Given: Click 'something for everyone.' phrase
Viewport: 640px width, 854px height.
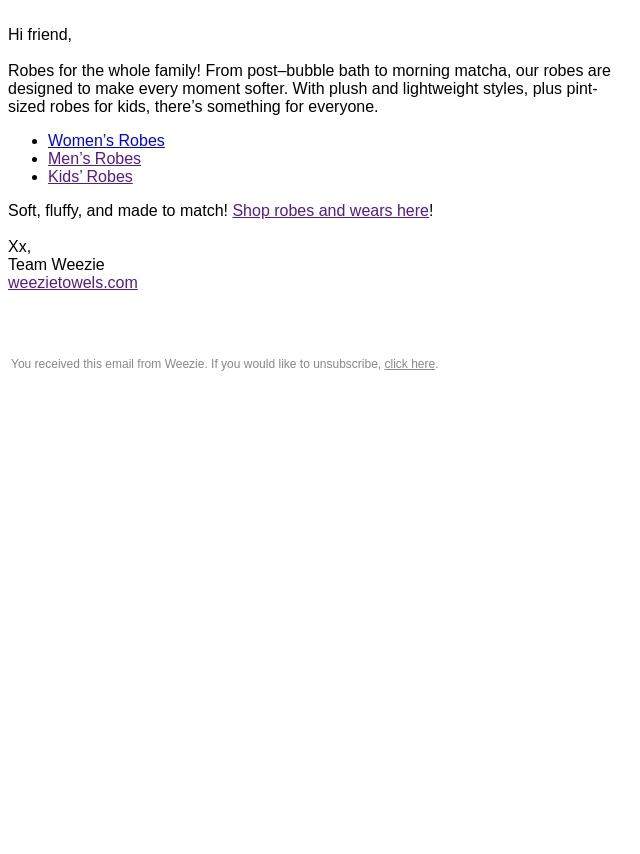Looking at the screenshot, I should pyautogui.click(x=292, y=107).
